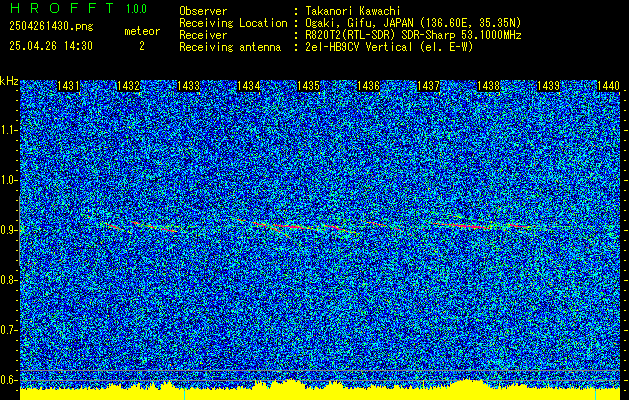Click time marker 1431
The width and height of the screenshot is (629, 400).
click(x=68, y=86)
